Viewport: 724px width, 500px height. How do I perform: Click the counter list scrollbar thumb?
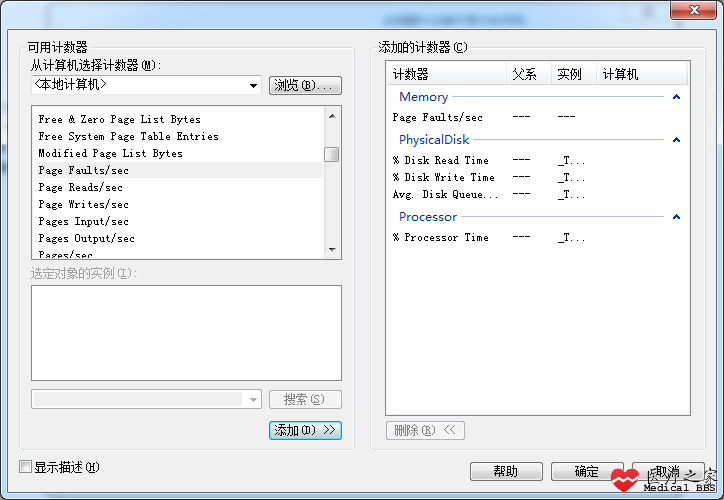click(332, 155)
